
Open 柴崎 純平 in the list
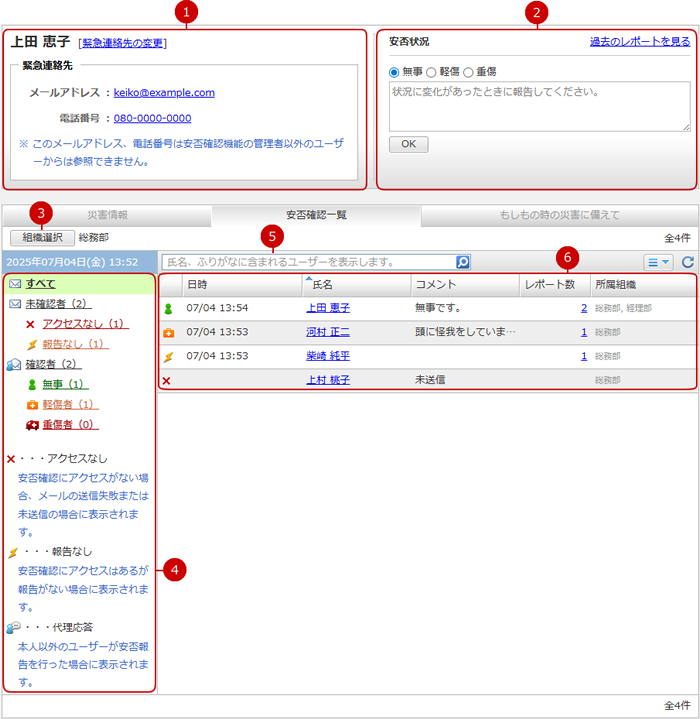click(x=328, y=356)
